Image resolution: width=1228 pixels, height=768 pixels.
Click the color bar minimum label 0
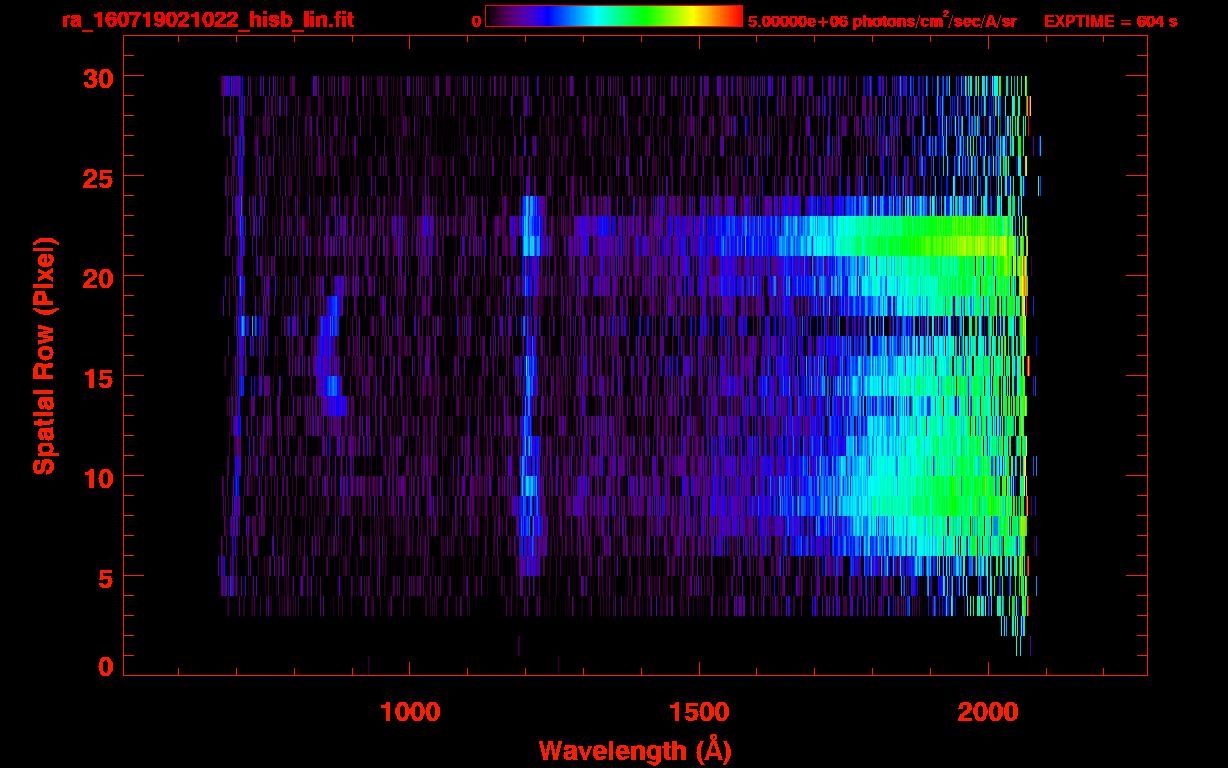coord(476,21)
